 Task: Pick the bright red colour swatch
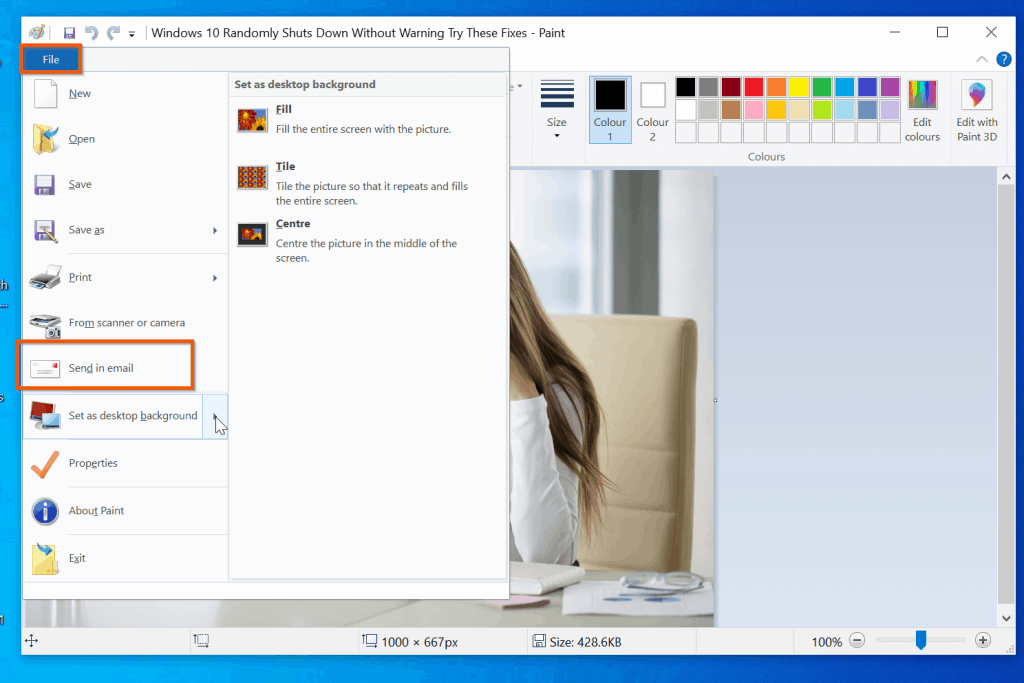click(x=754, y=87)
